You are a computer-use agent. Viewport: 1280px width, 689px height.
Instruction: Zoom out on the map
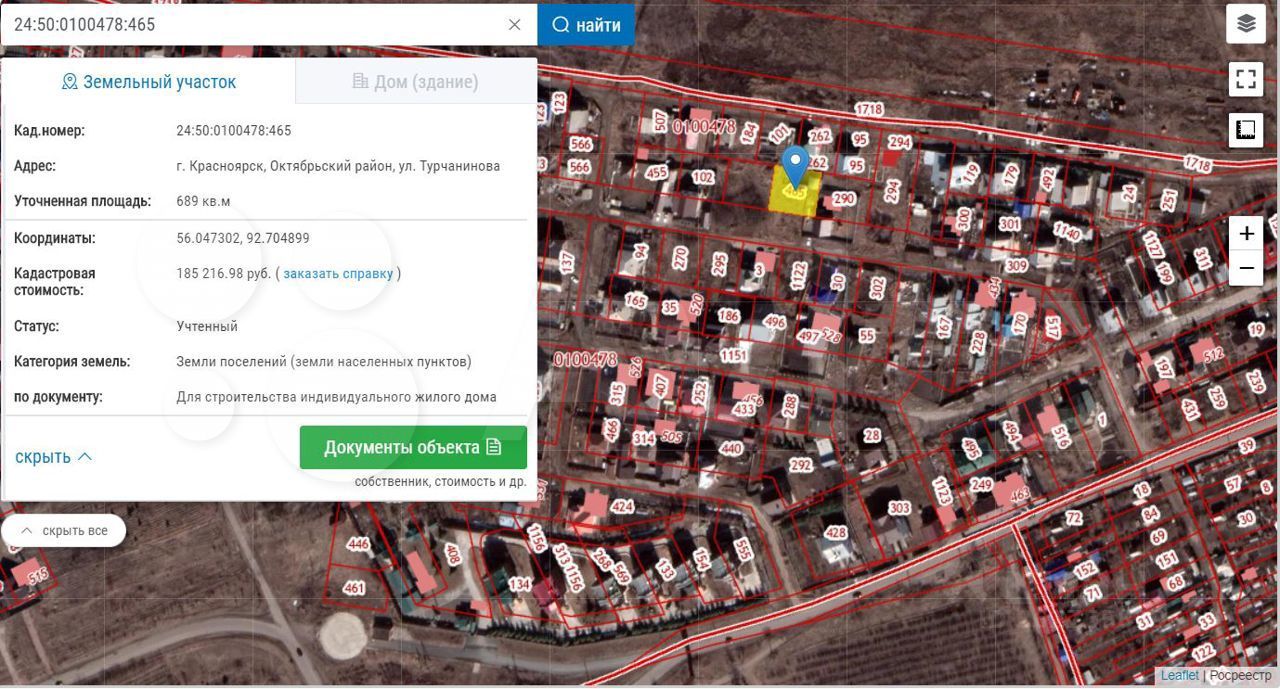[1246, 268]
